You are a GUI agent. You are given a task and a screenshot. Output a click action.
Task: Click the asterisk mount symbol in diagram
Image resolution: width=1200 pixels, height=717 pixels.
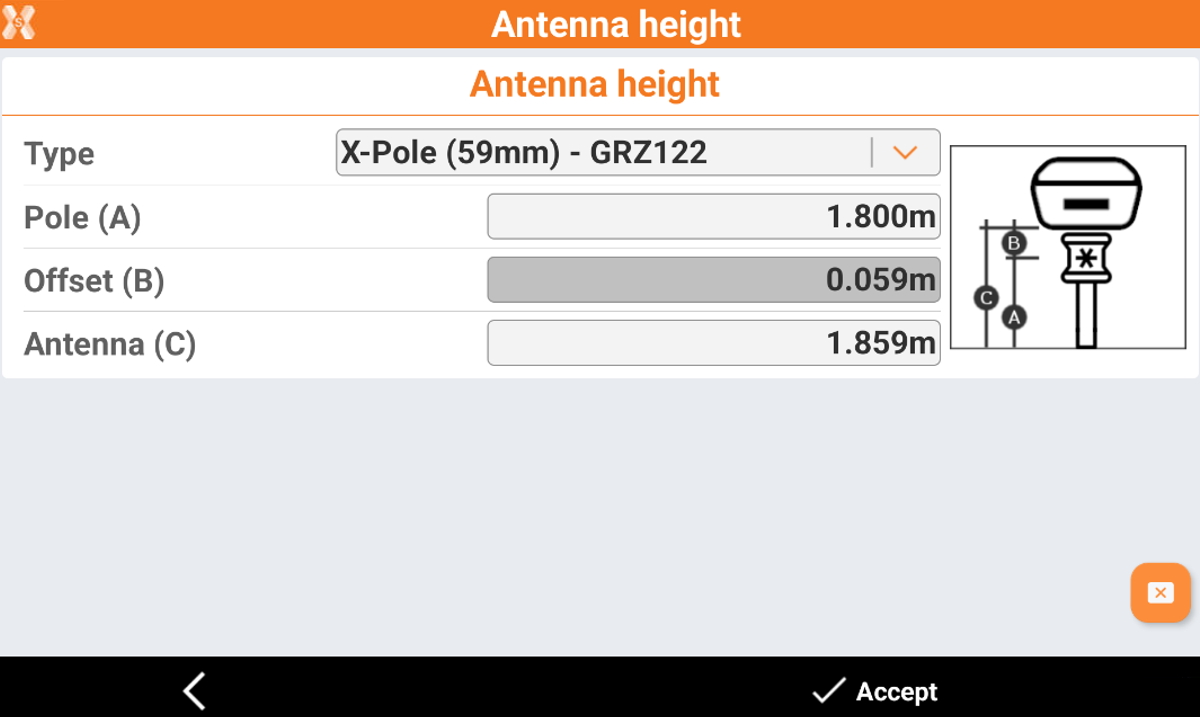tap(1086, 260)
